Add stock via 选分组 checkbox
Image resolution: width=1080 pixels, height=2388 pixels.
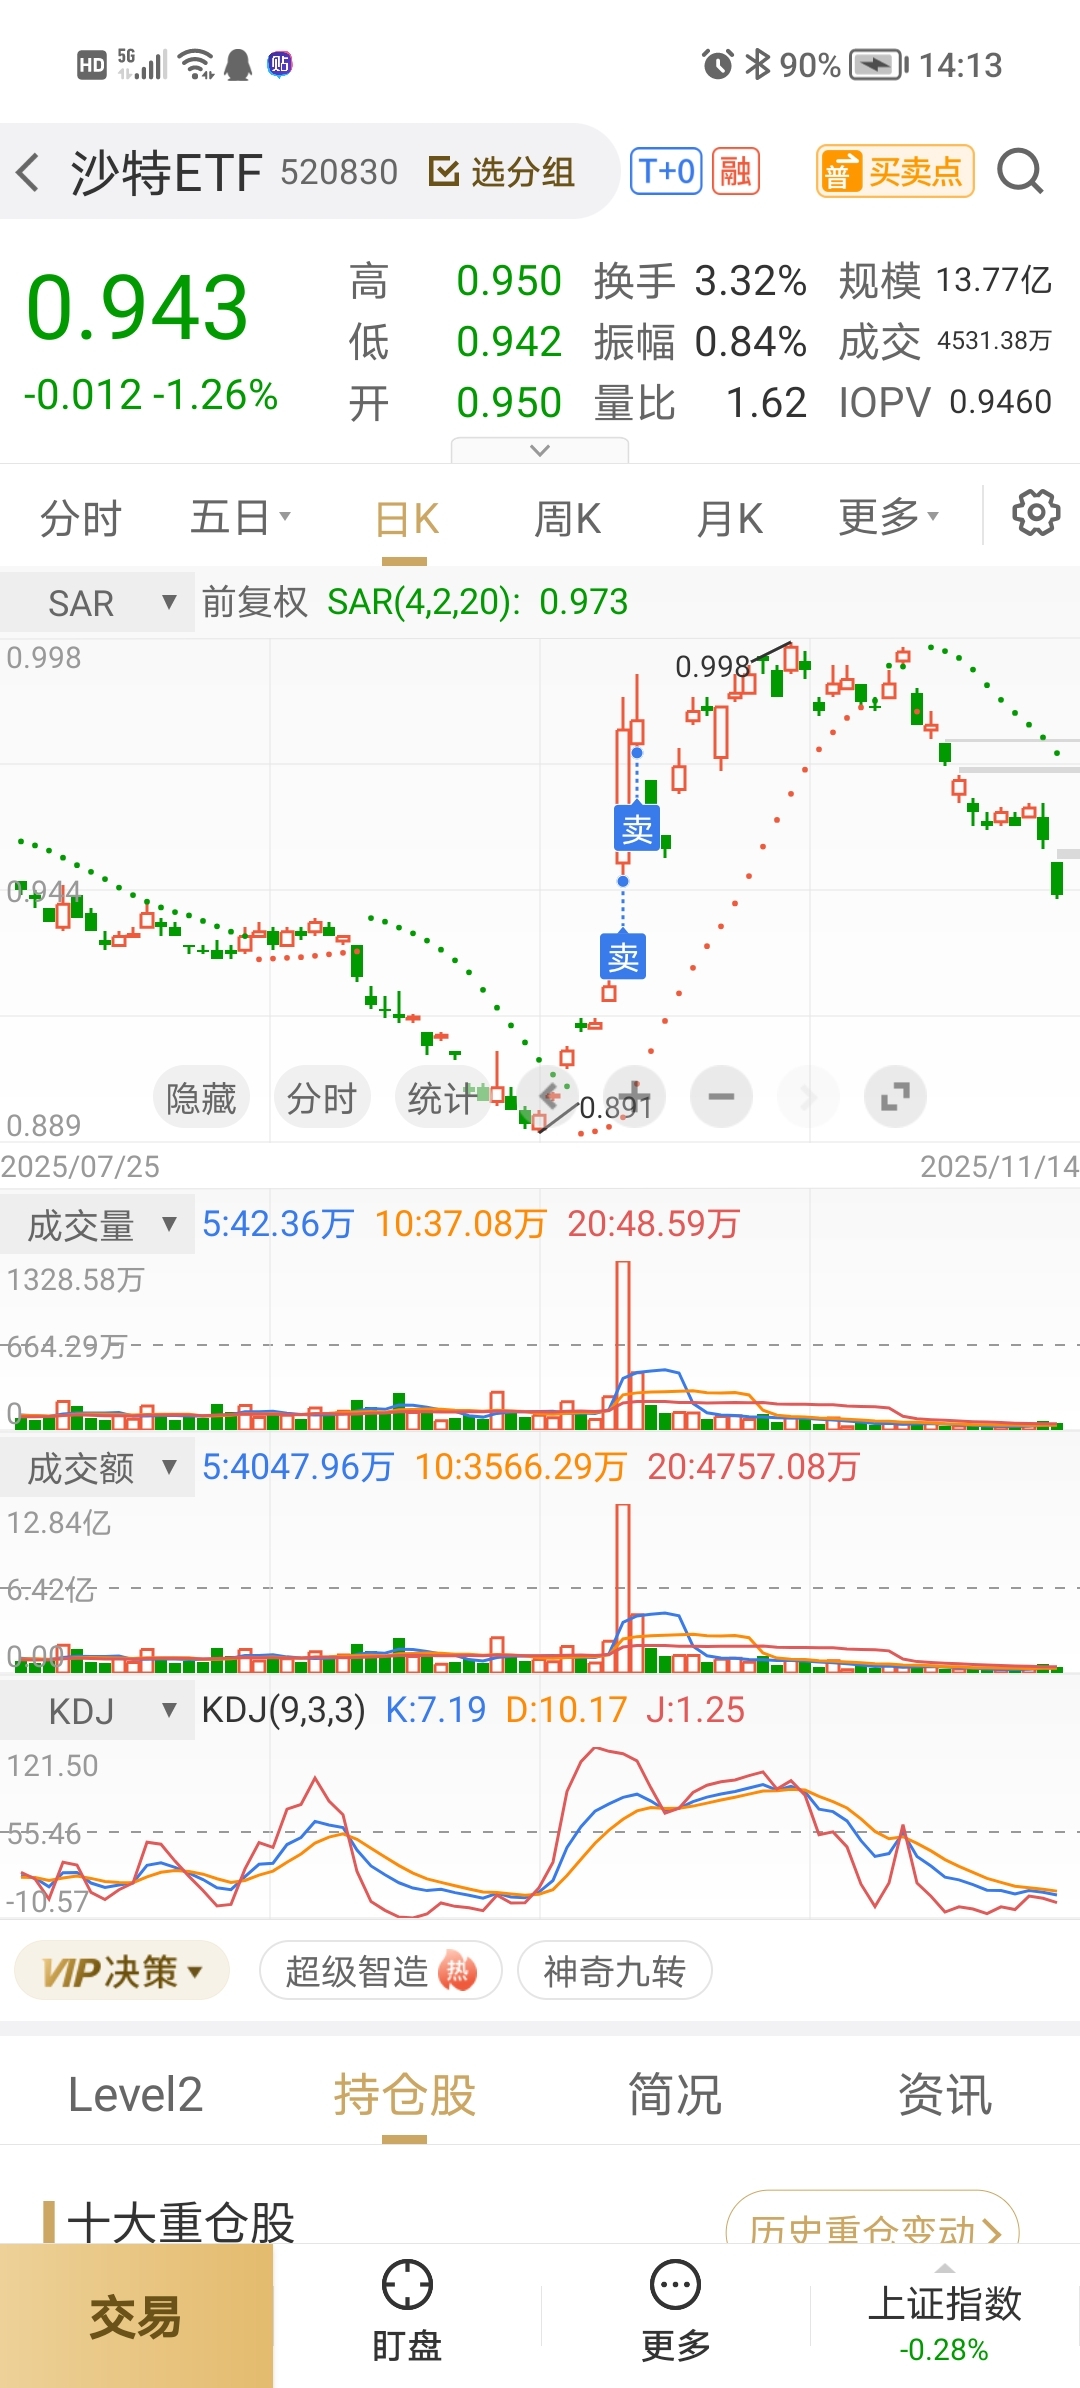tap(501, 172)
